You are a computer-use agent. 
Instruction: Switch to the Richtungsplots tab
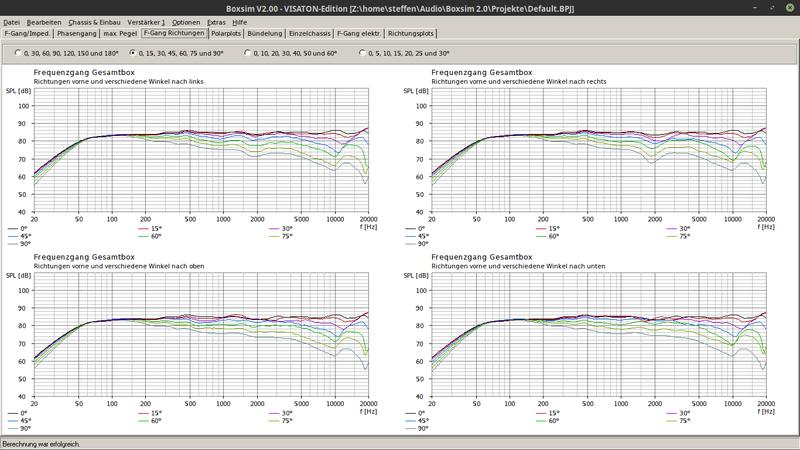tap(411, 33)
